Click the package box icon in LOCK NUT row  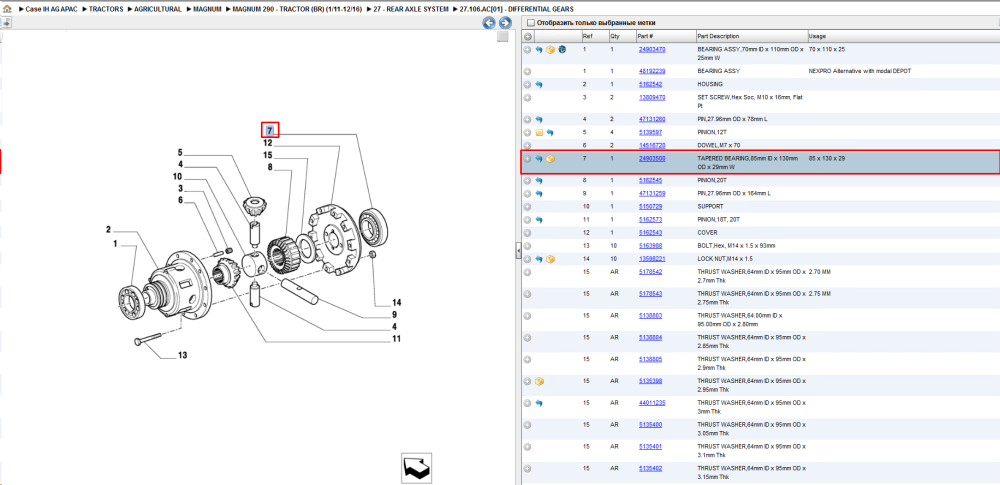[x=550, y=259]
